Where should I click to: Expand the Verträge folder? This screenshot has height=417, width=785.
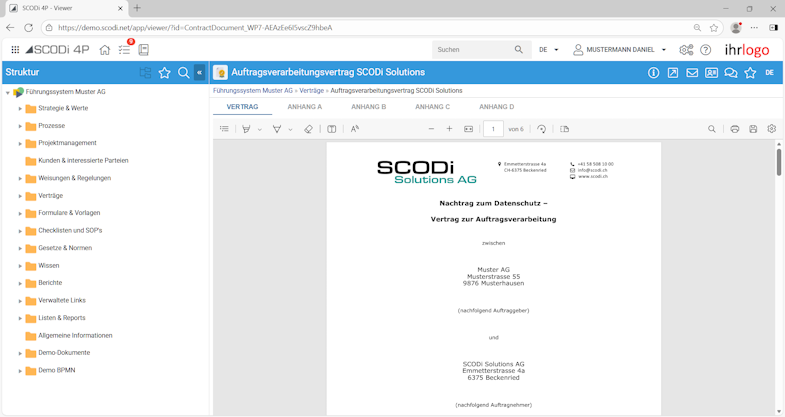pyautogui.click(x=20, y=196)
